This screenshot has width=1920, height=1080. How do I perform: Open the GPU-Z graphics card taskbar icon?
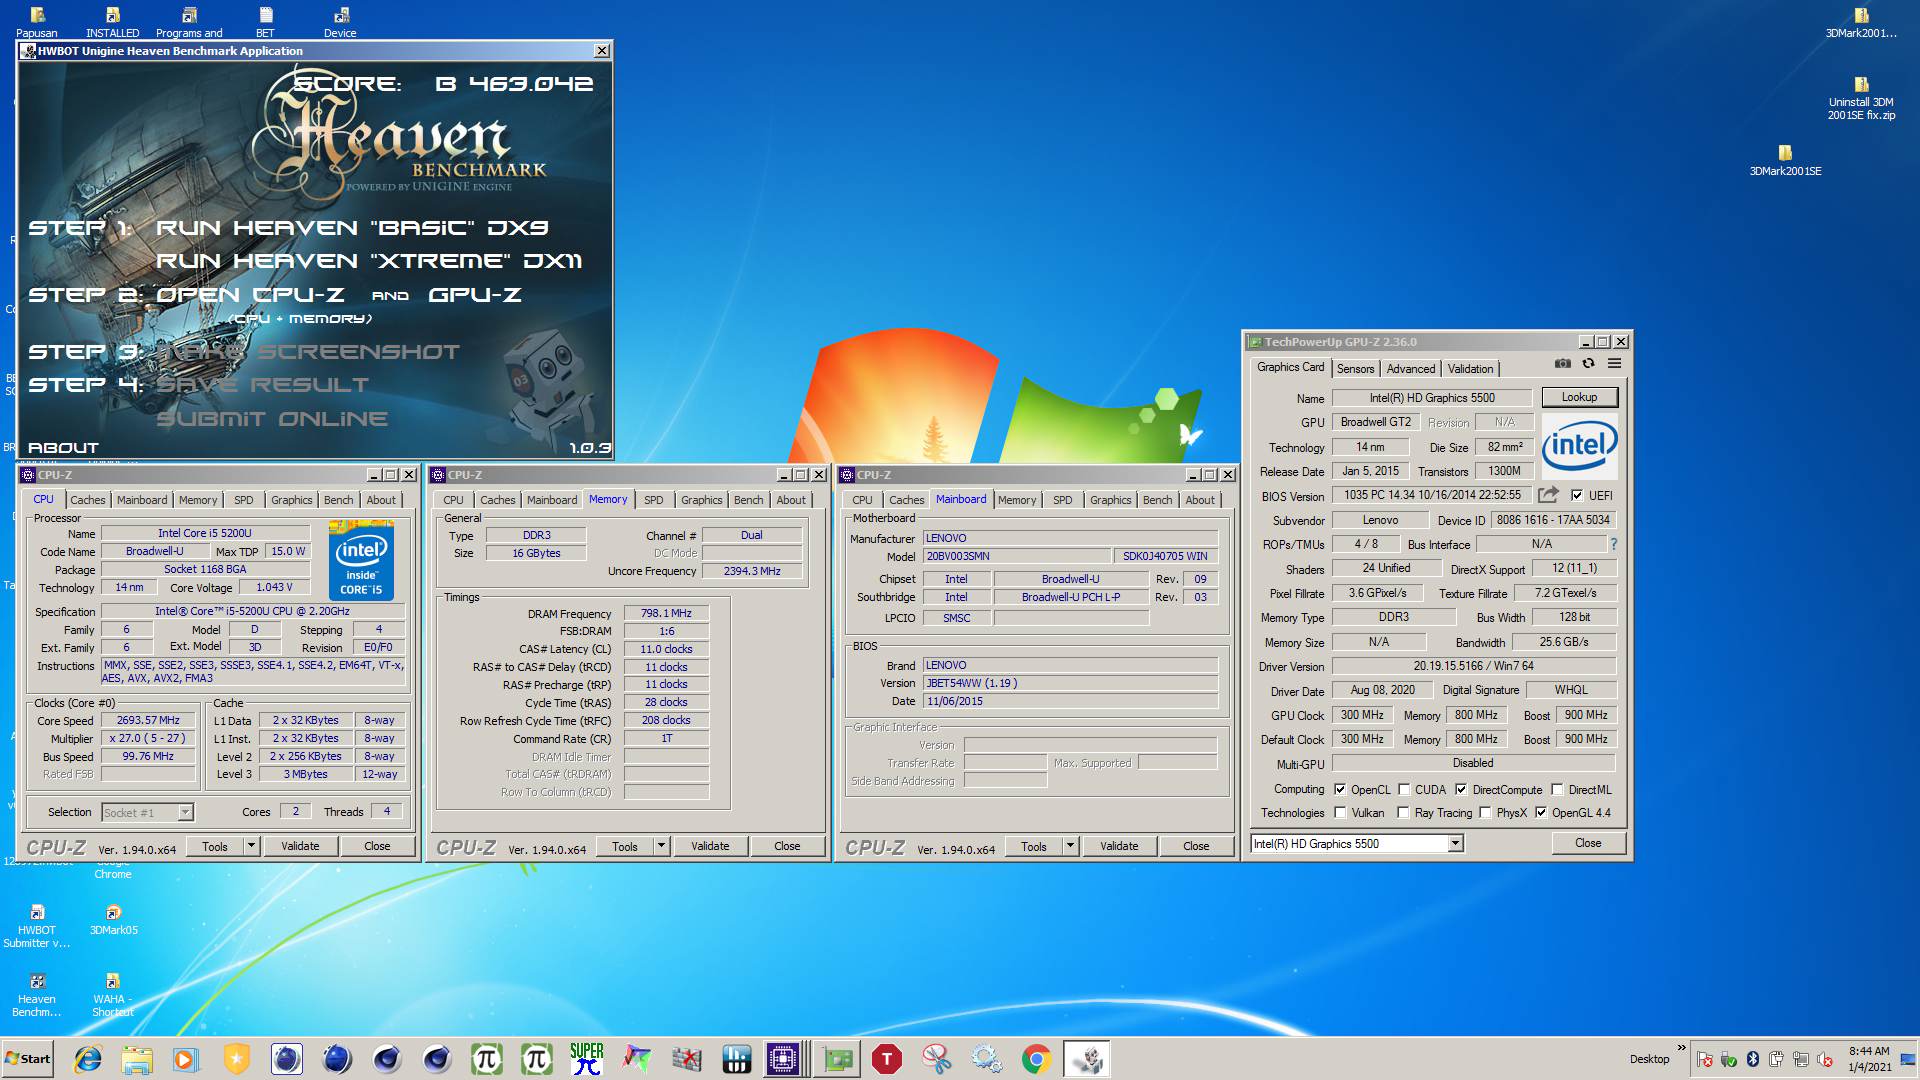pyautogui.click(x=837, y=1059)
